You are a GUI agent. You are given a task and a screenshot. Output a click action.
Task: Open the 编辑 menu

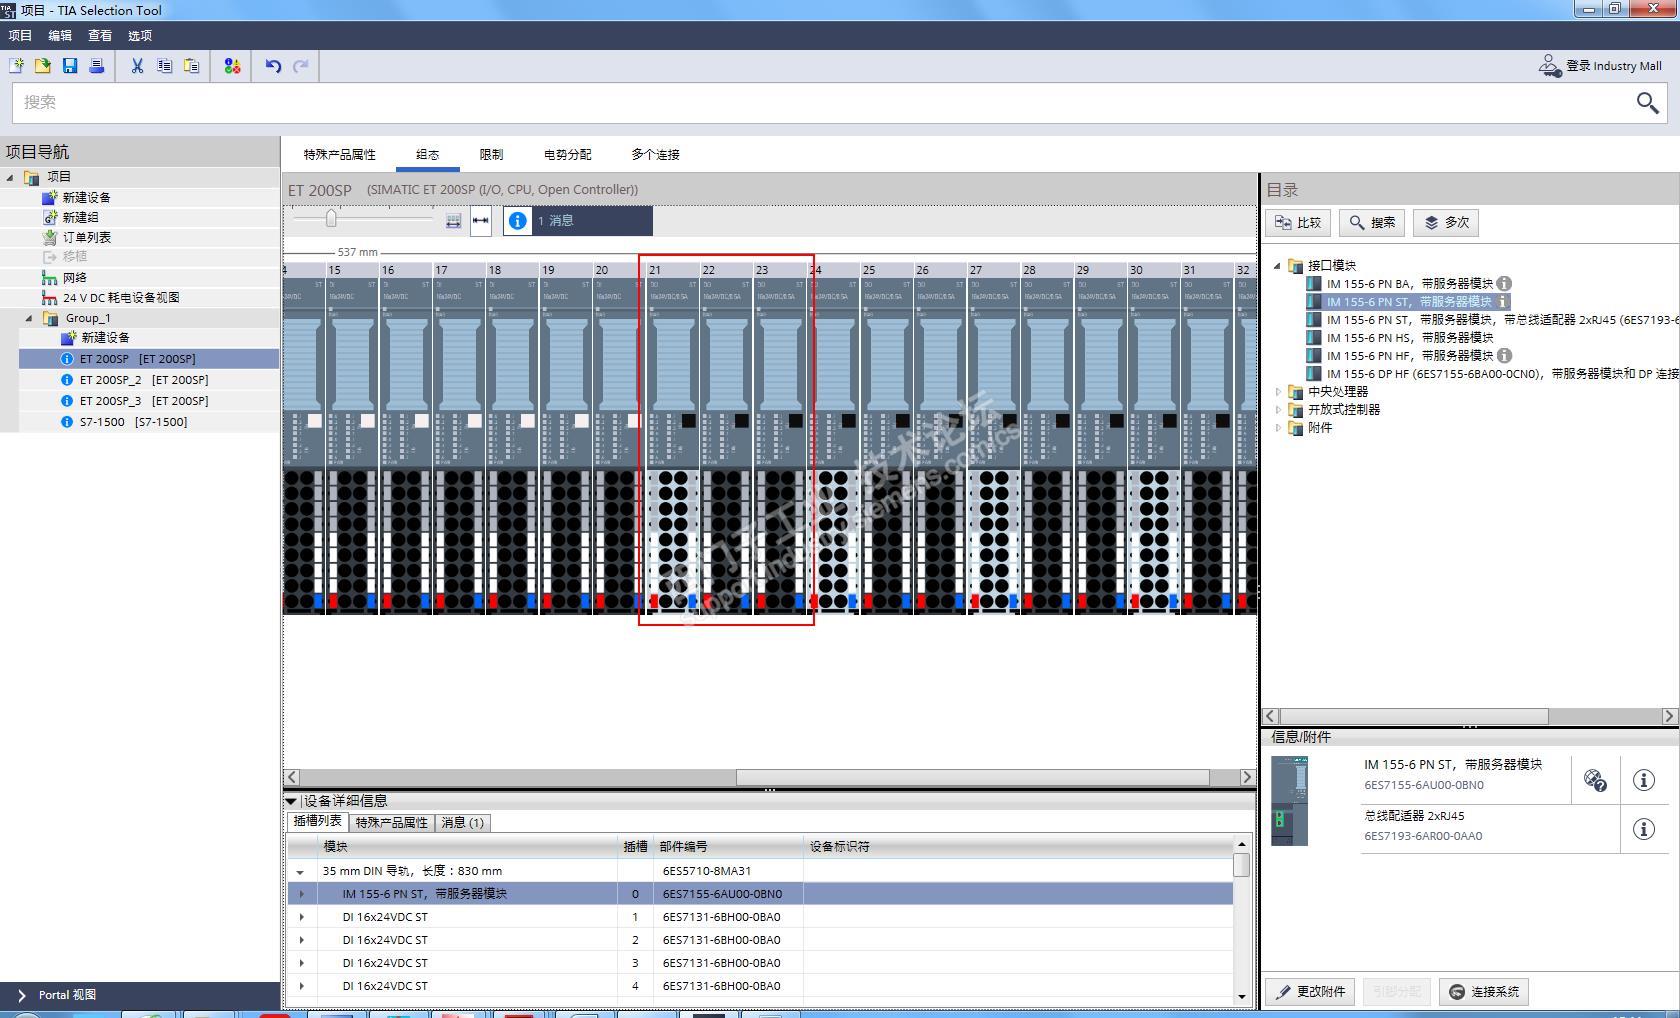60,36
